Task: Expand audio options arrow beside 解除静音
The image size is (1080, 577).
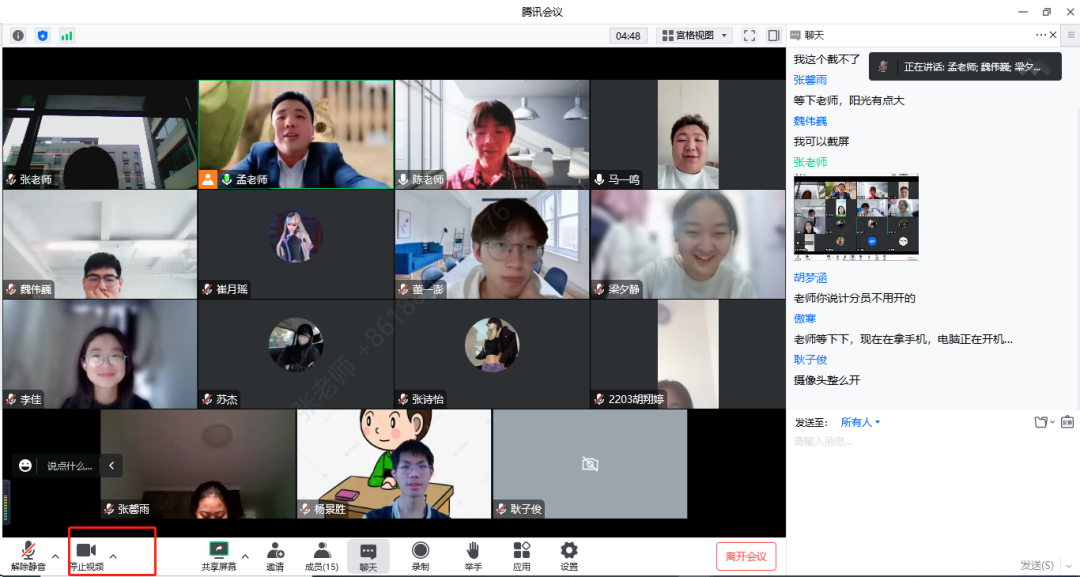Action: pos(55,556)
